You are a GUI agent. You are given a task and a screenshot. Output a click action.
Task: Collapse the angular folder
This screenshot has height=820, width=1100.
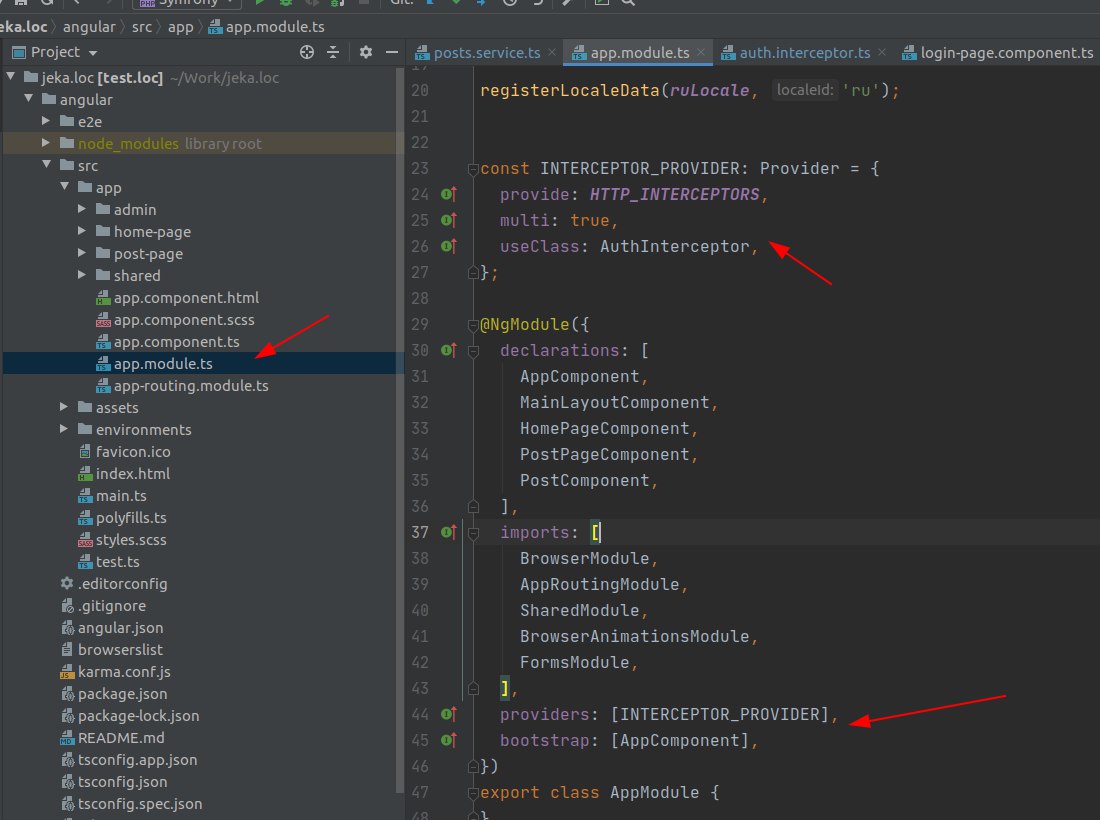coord(29,99)
